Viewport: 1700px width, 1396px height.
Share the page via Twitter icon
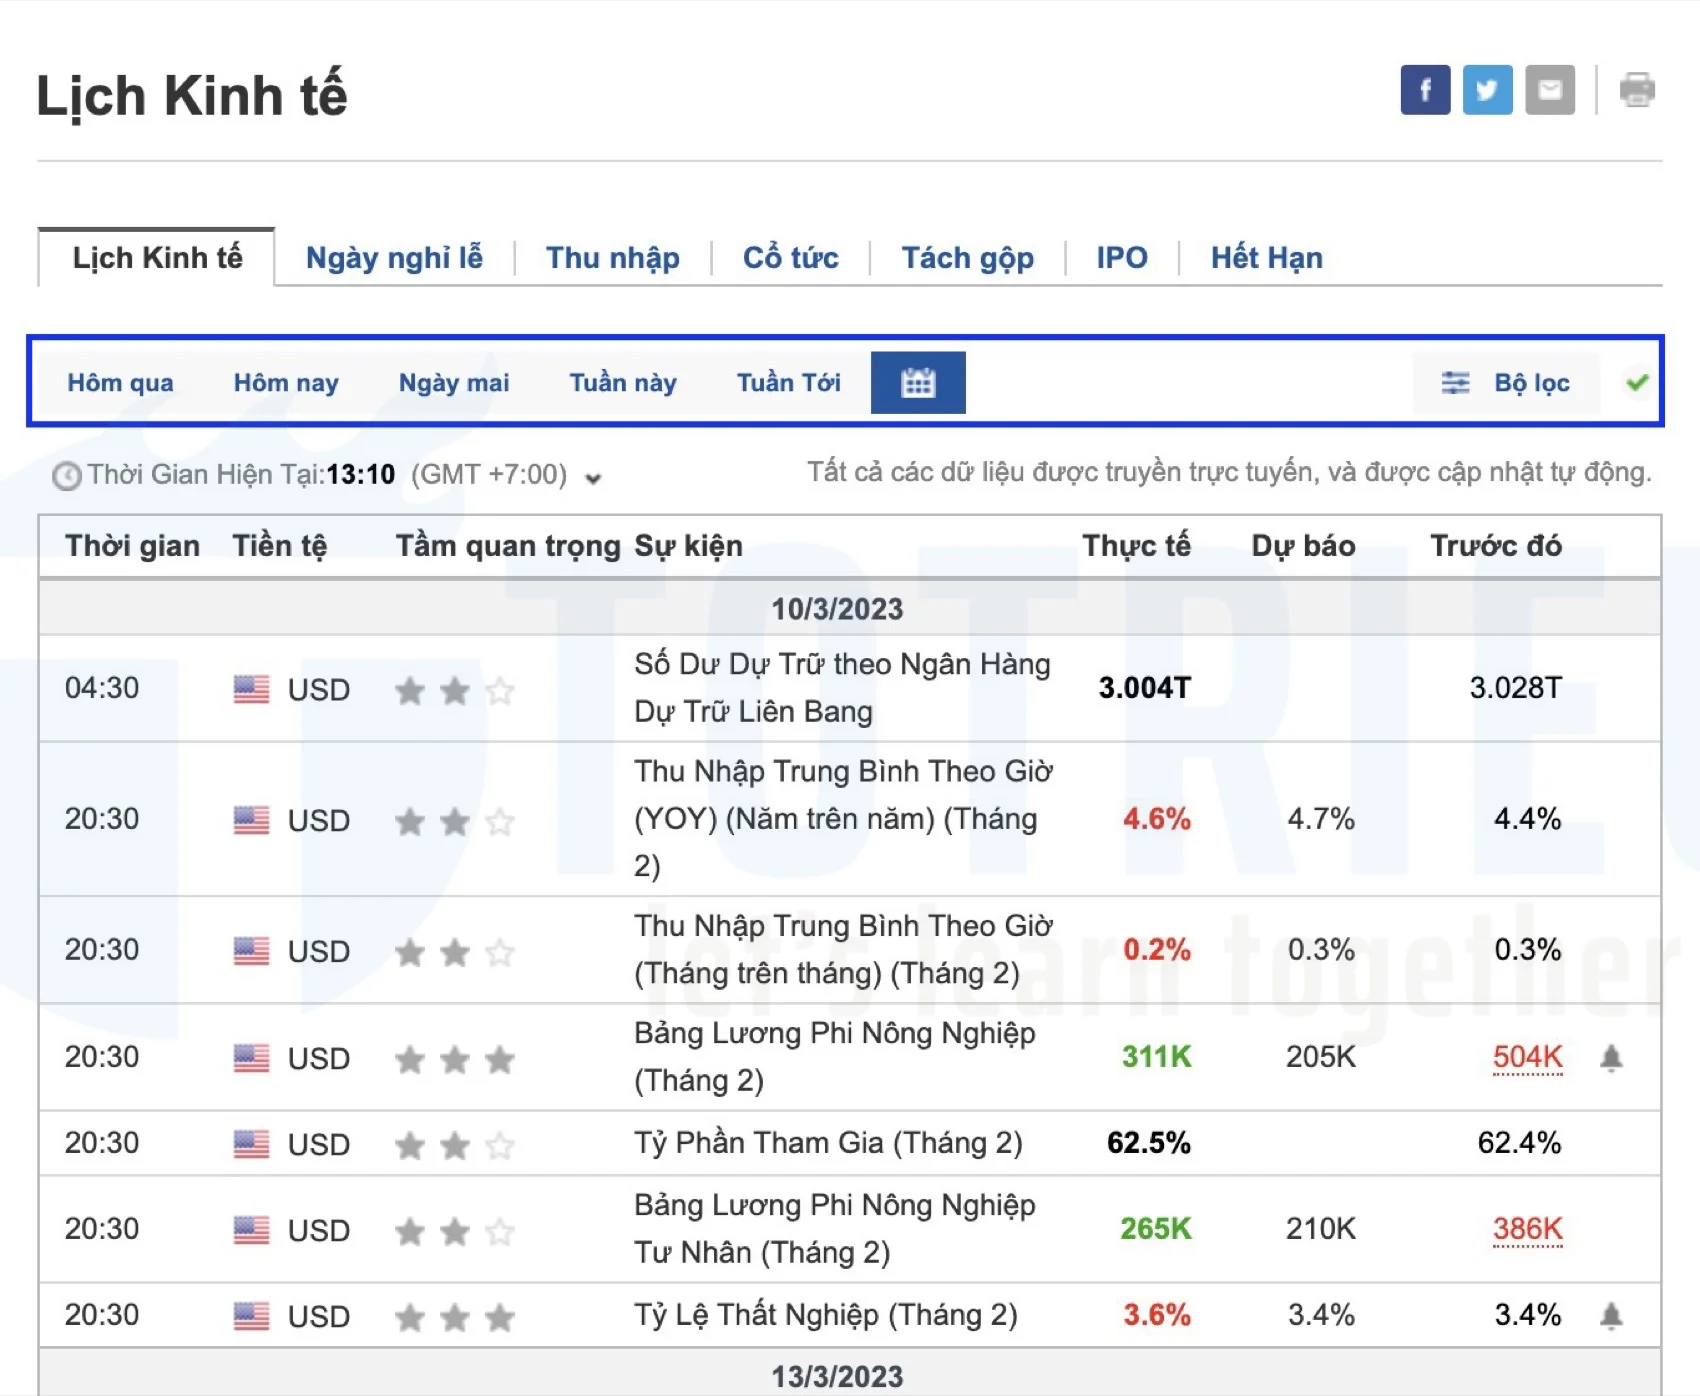1487,91
